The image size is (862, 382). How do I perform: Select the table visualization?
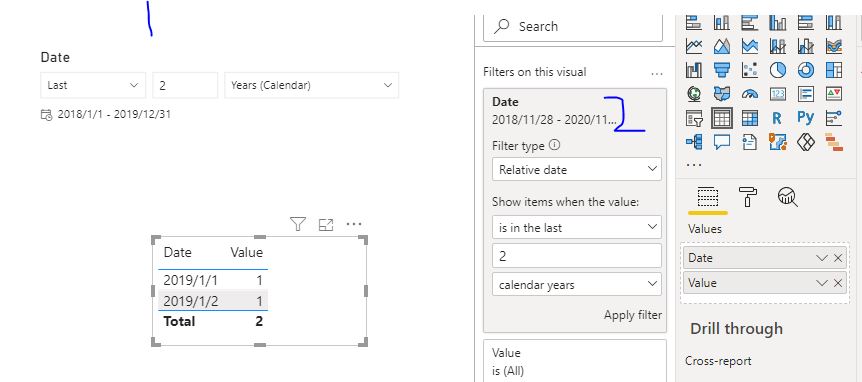point(722,118)
